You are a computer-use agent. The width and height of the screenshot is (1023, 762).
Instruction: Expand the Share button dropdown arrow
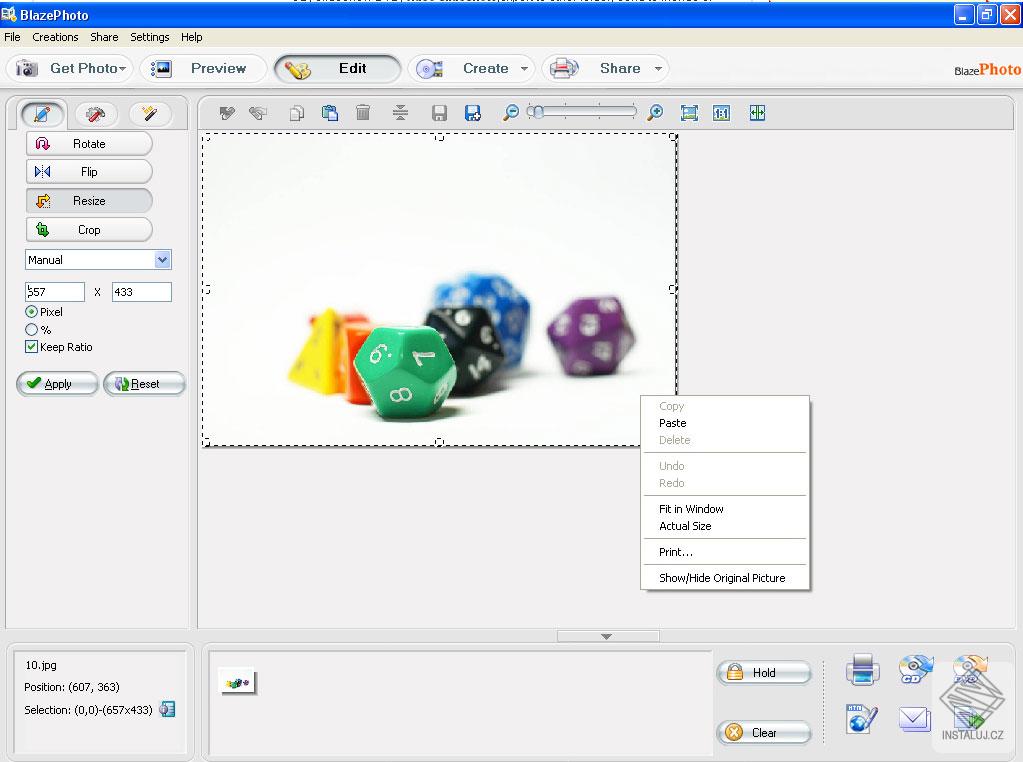pyautogui.click(x=658, y=69)
